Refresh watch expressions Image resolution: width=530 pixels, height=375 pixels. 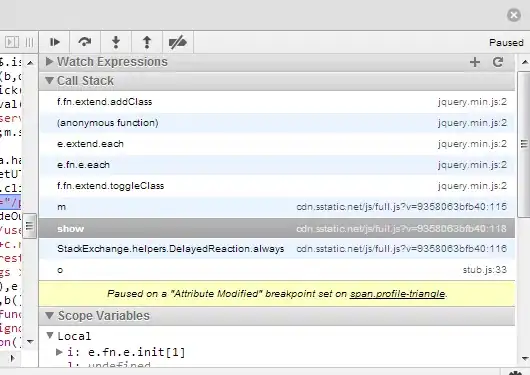498,62
